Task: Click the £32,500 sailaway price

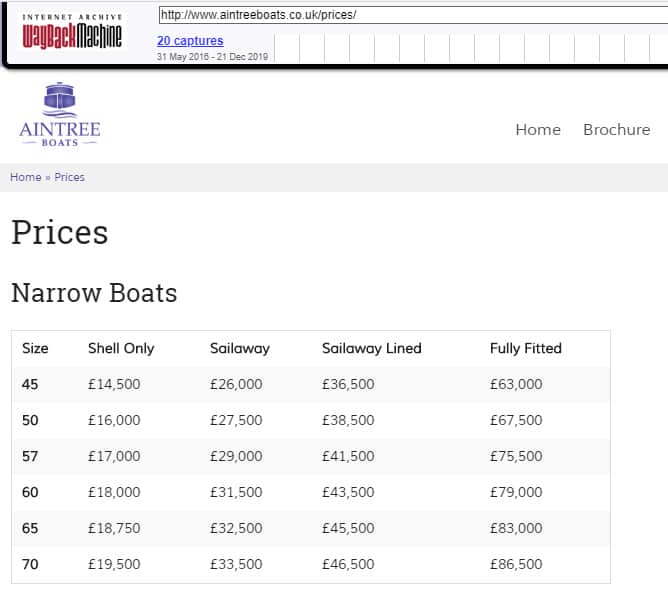Action: click(236, 528)
